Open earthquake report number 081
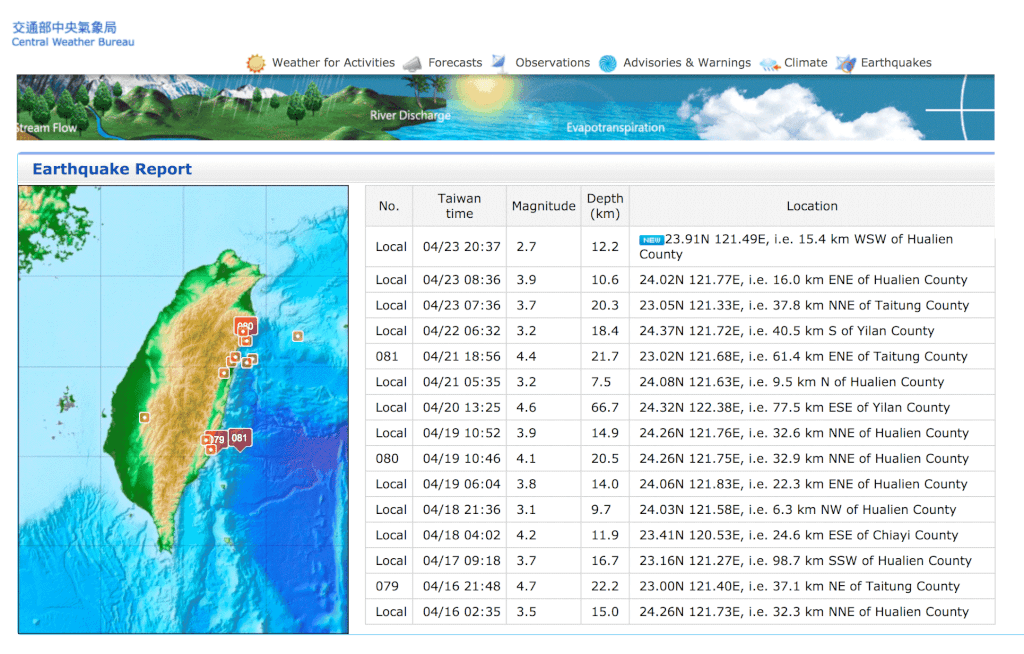This screenshot has width=1024, height=654. pyautogui.click(x=387, y=356)
